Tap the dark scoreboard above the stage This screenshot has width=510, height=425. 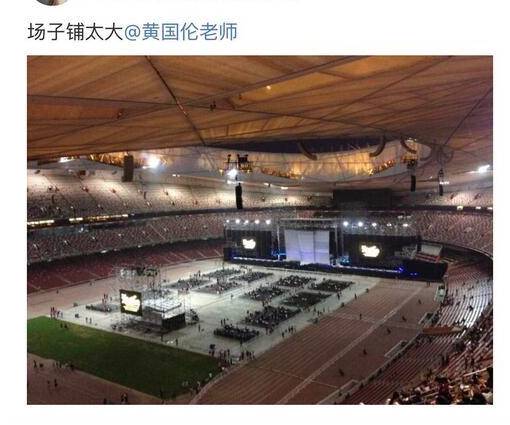tap(363, 199)
